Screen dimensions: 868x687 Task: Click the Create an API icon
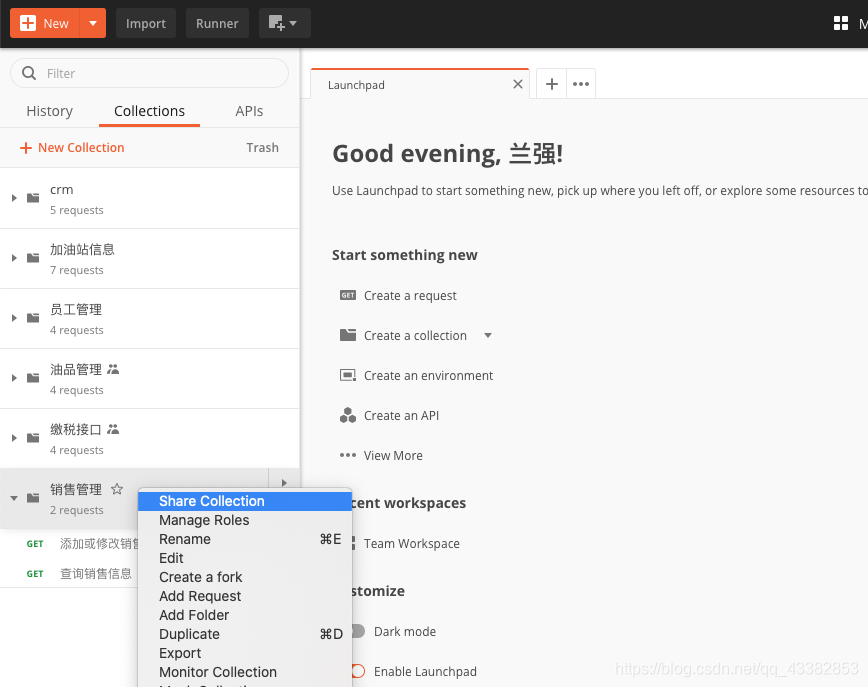tap(348, 415)
